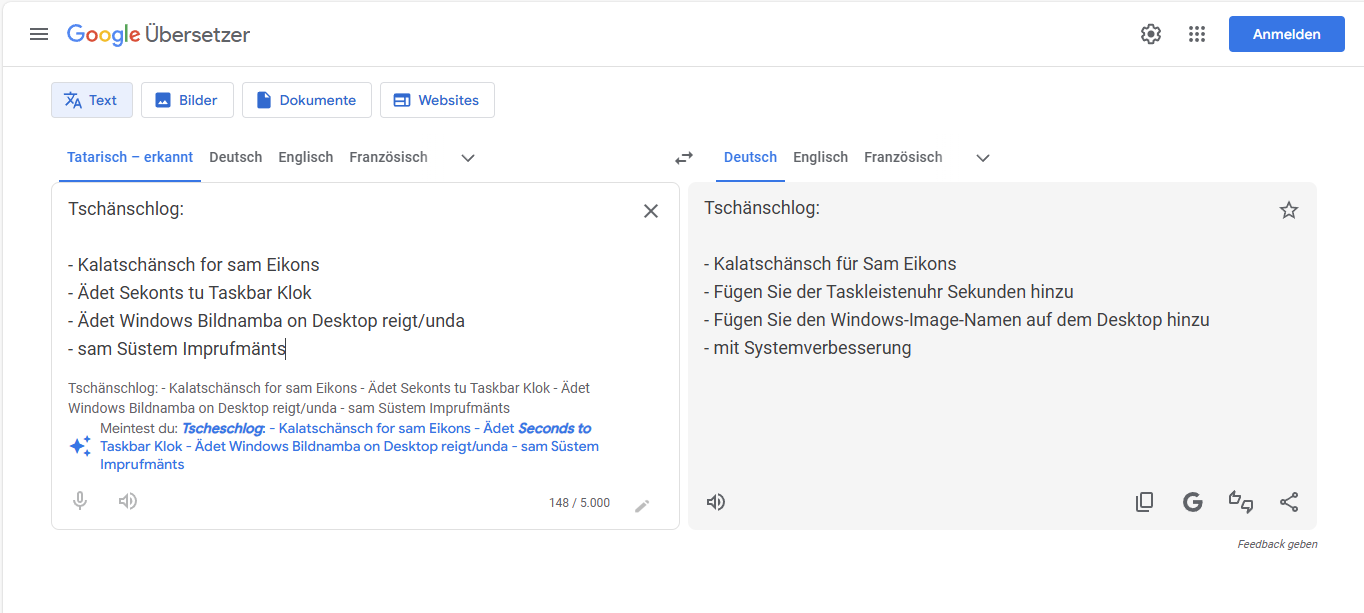Go to Google Übersetzer home logo
Viewport: 1364px width, 613px height.
point(158,35)
